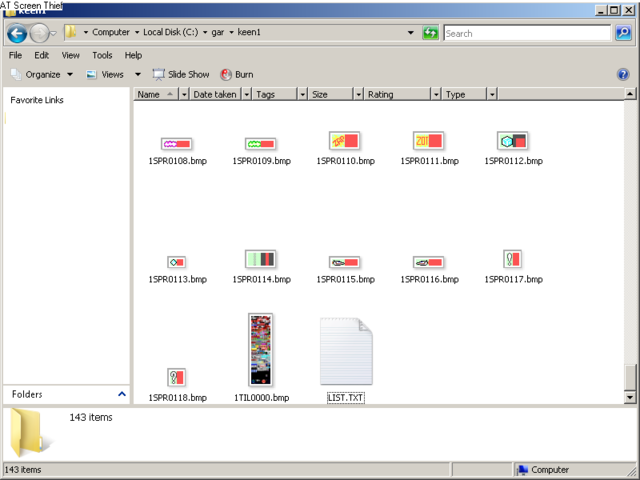Open the Organize dropdown menu
640x480 pixels.
pos(42,74)
